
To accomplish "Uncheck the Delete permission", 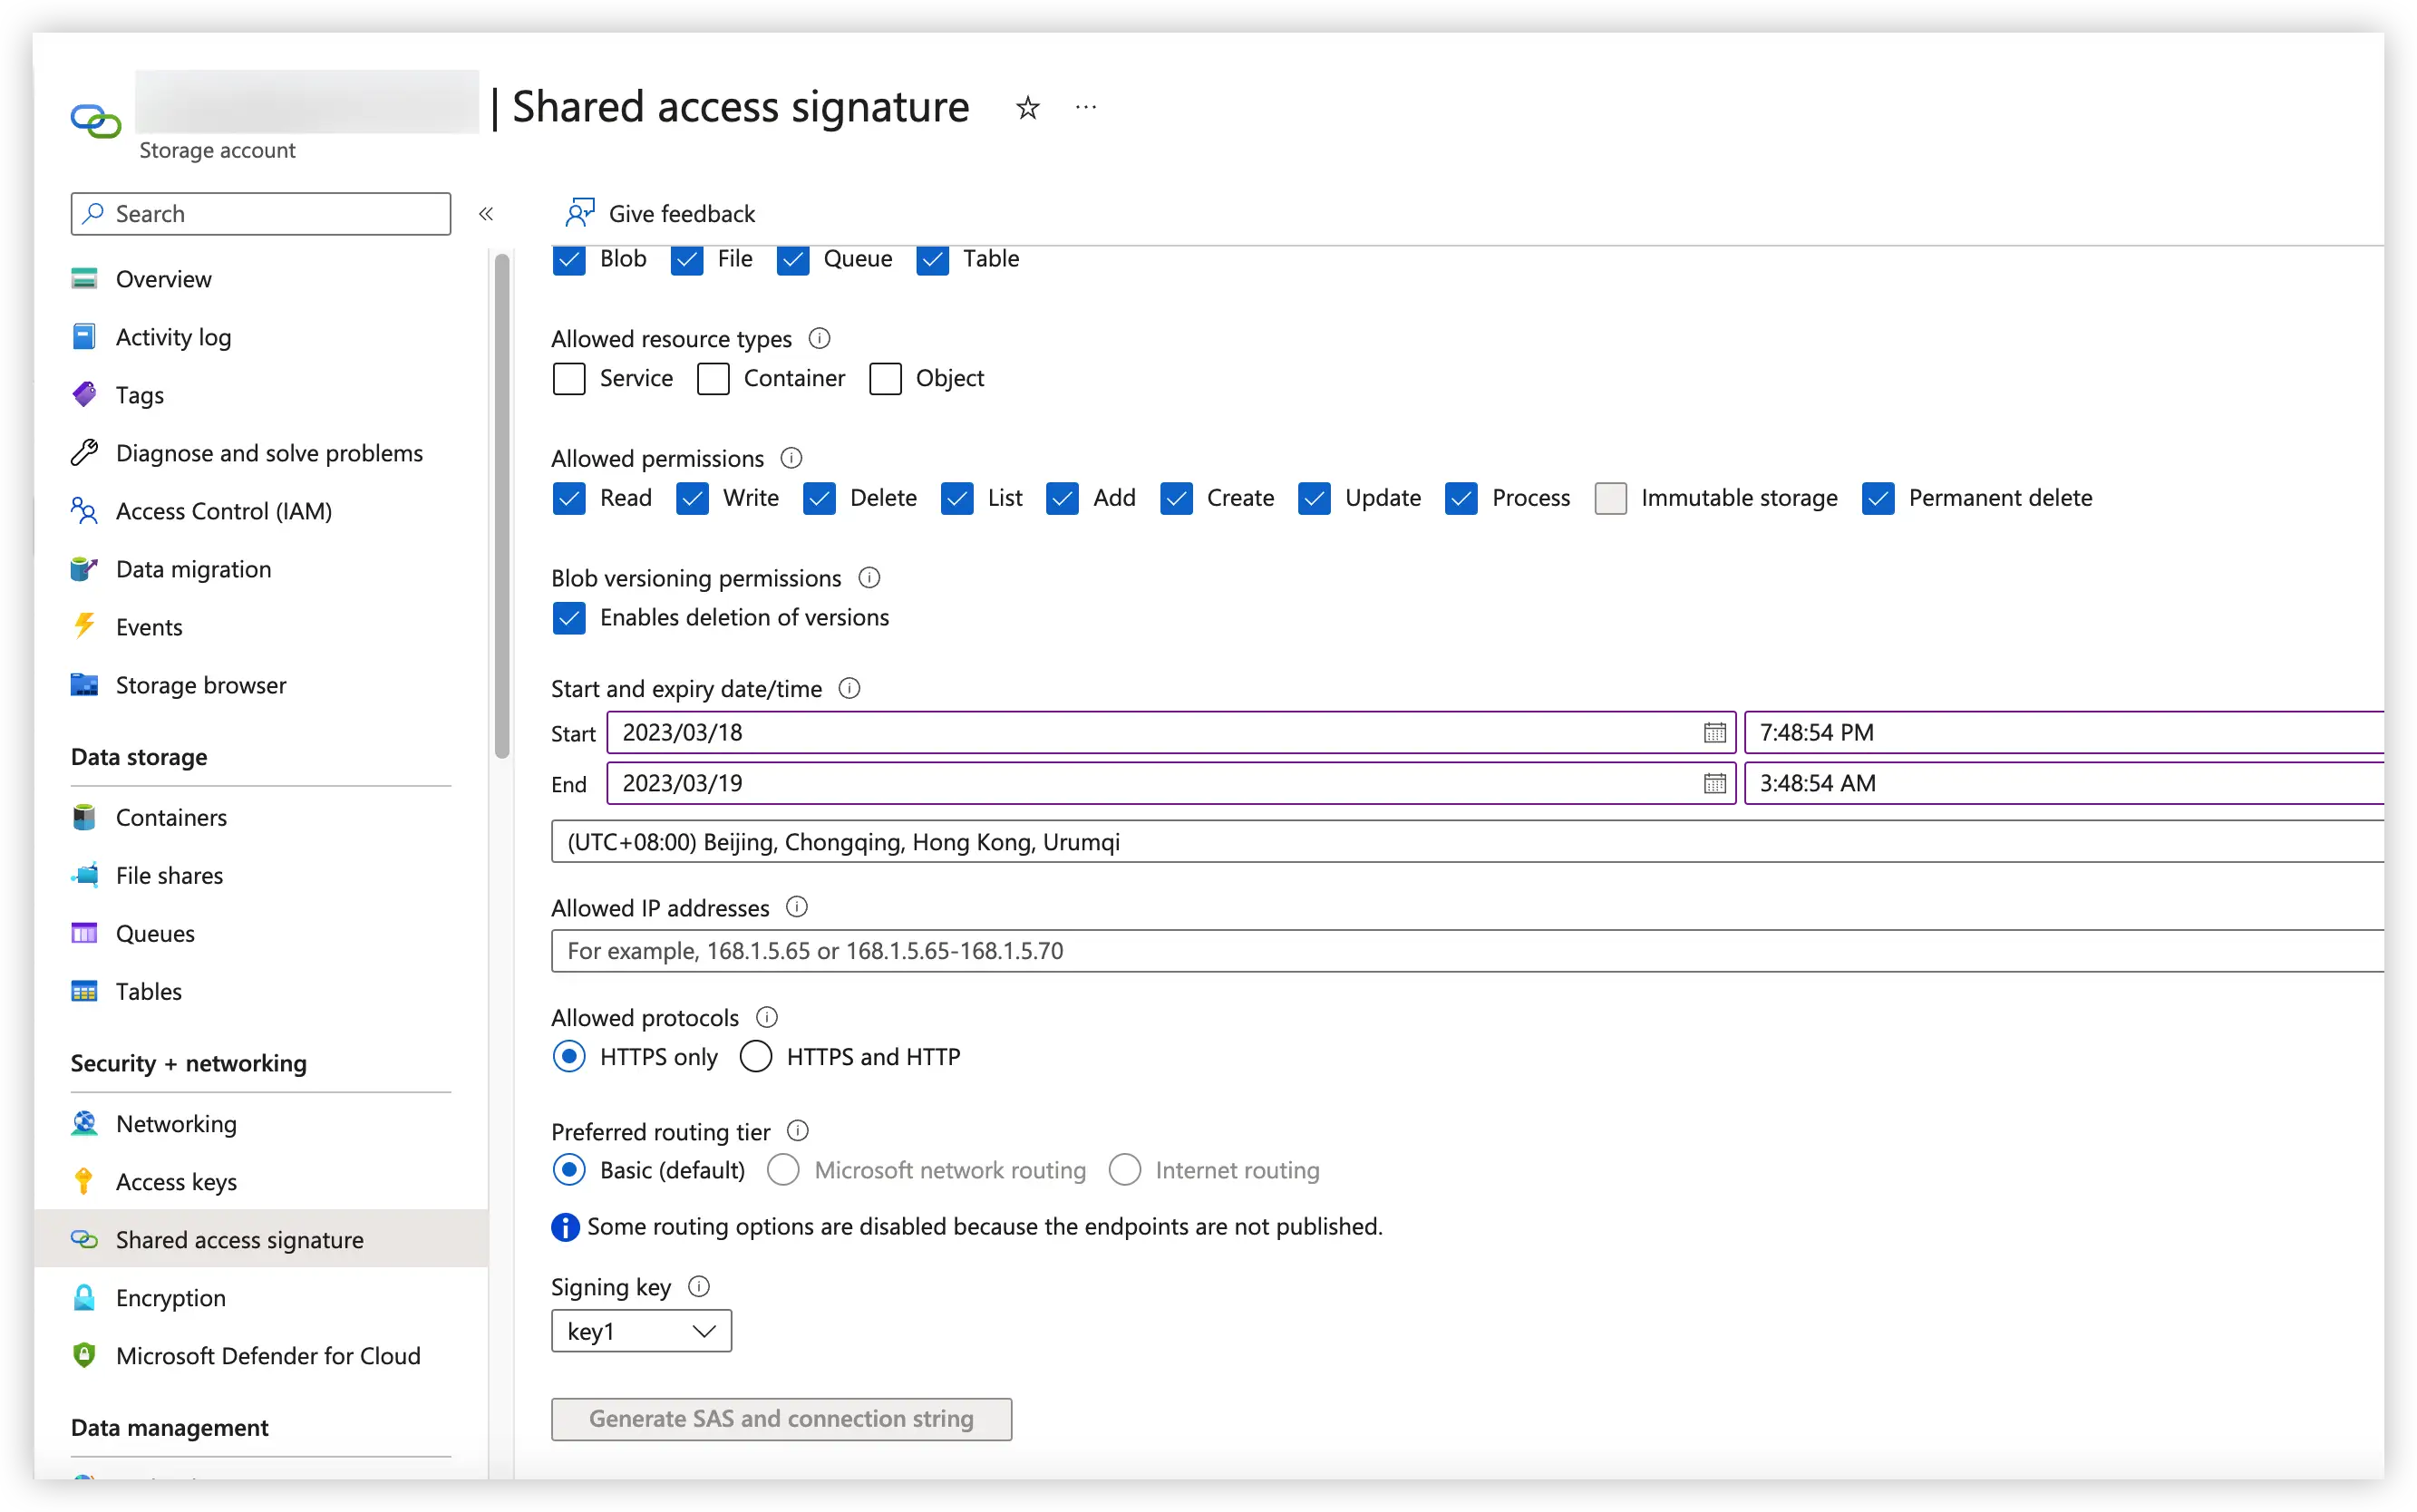I will [x=819, y=498].
